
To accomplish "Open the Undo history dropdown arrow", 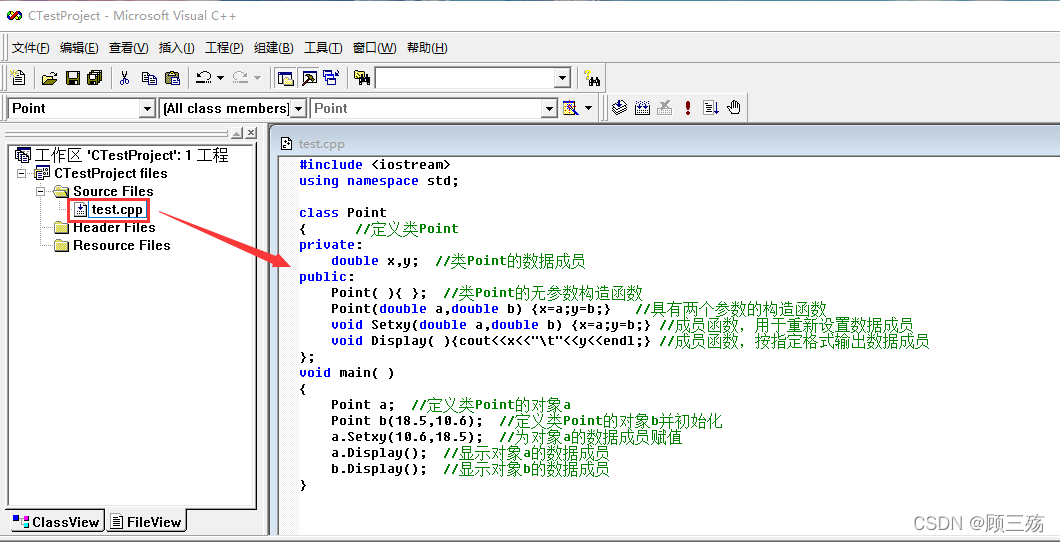I will point(220,78).
